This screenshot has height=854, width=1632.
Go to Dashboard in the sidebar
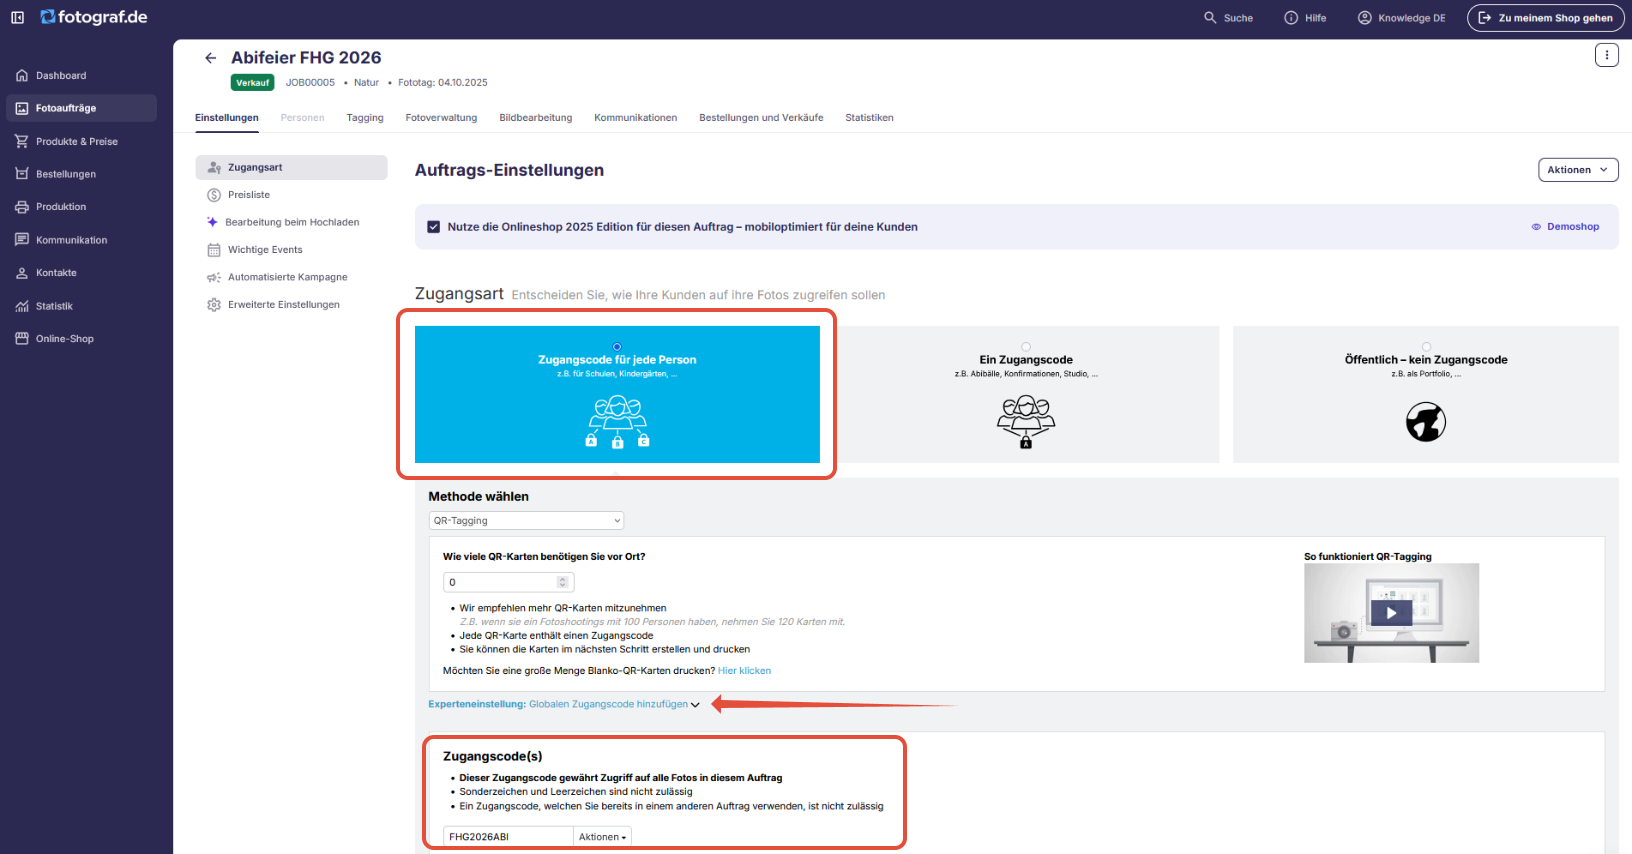pos(61,75)
